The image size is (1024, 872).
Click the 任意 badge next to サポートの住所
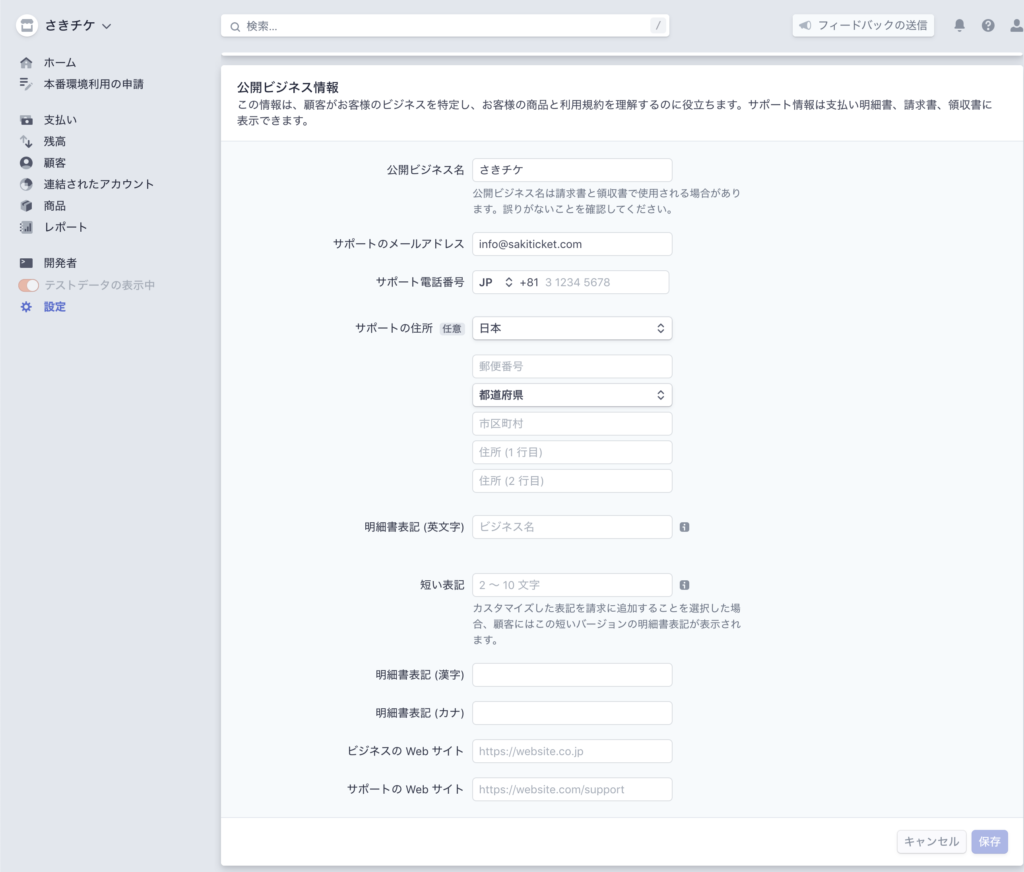point(451,329)
